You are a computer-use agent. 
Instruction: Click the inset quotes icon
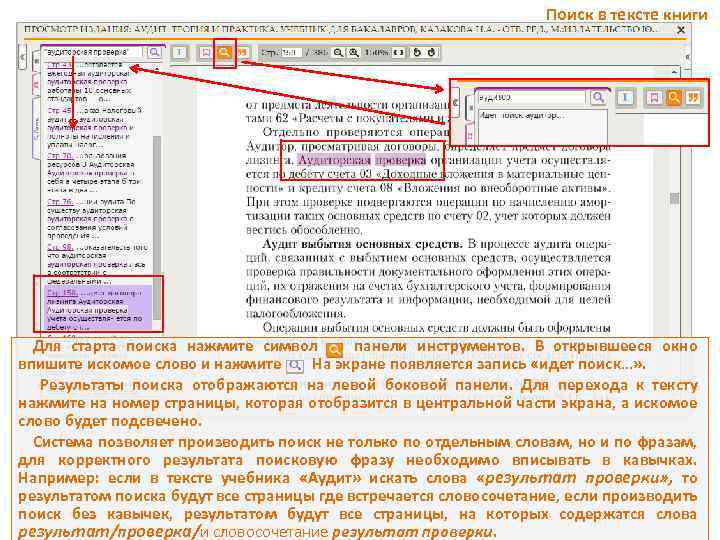tap(693, 97)
